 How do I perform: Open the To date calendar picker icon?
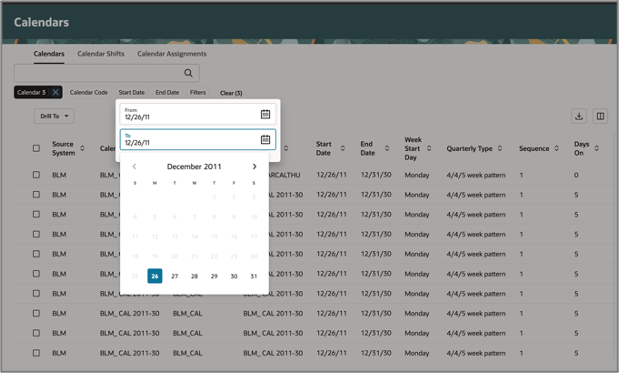click(265, 139)
